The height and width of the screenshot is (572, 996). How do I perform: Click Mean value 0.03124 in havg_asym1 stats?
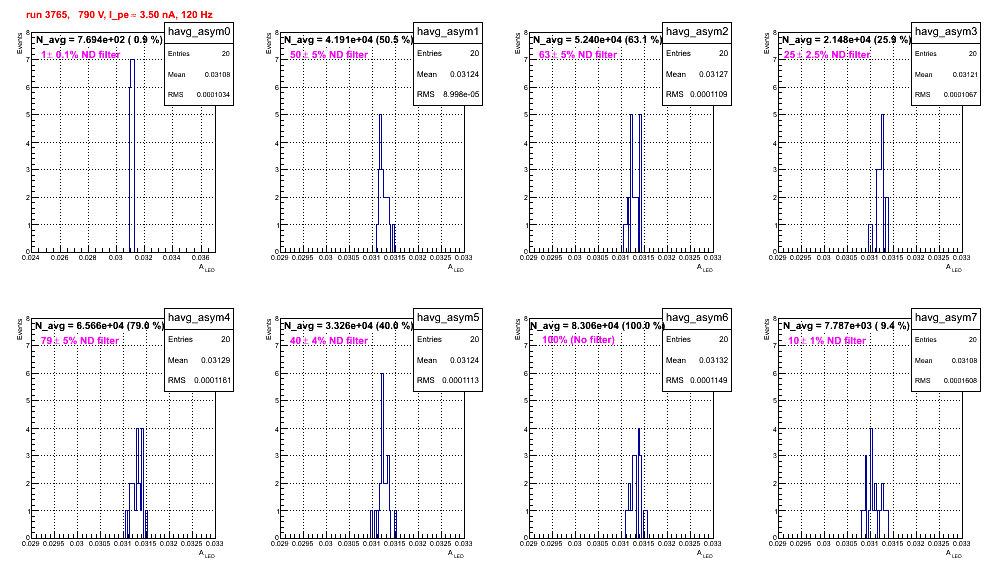click(465, 74)
